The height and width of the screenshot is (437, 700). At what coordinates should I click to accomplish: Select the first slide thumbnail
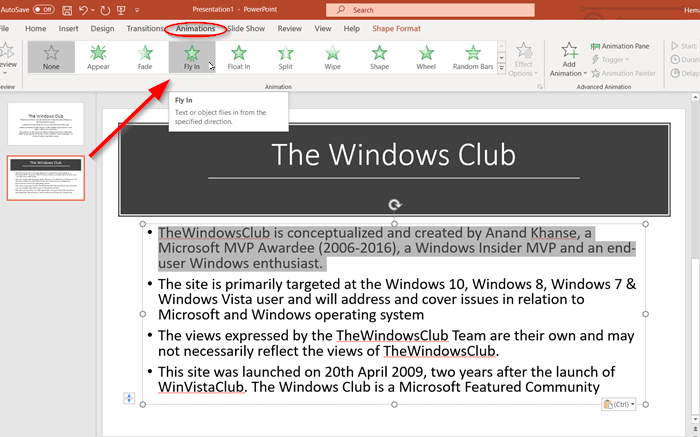click(x=47, y=123)
